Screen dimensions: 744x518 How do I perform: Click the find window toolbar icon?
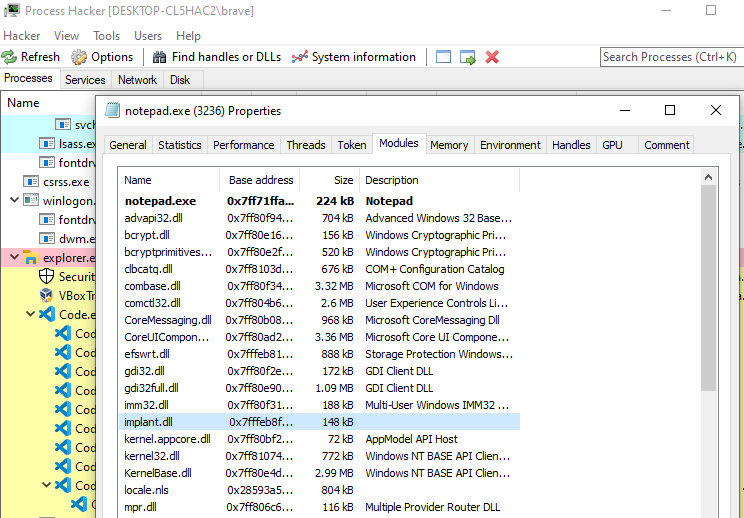point(443,57)
